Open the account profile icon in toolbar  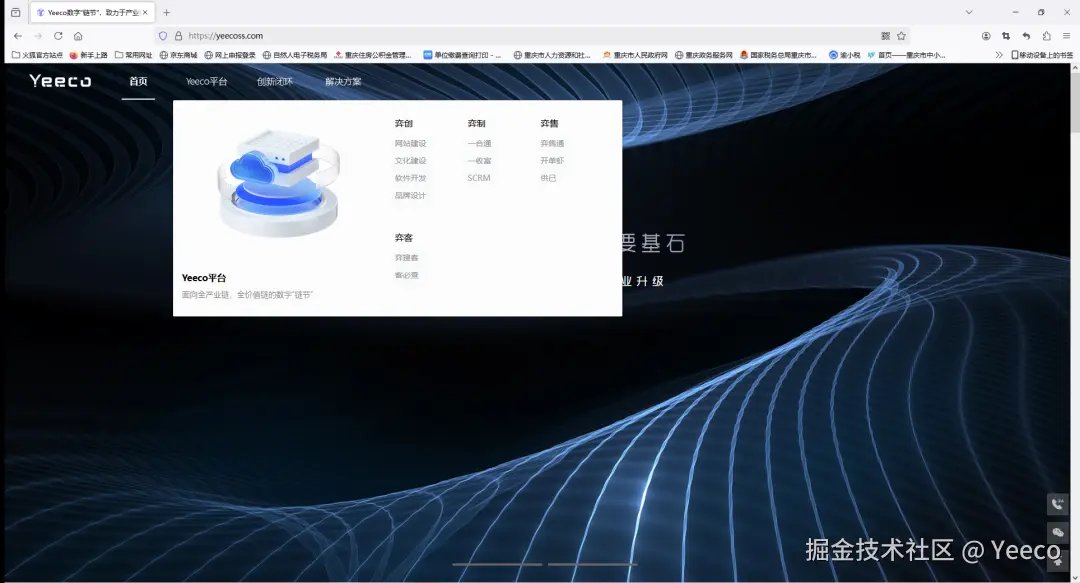click(x=986, y=36)
